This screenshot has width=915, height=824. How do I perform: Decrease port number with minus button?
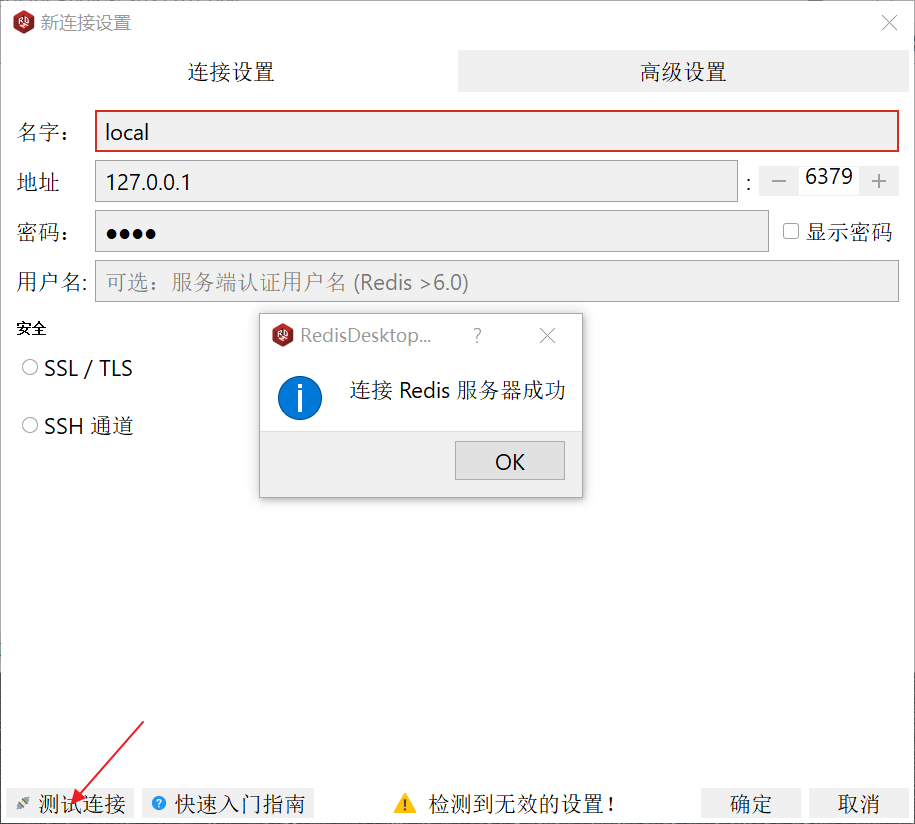click(779, 181)
